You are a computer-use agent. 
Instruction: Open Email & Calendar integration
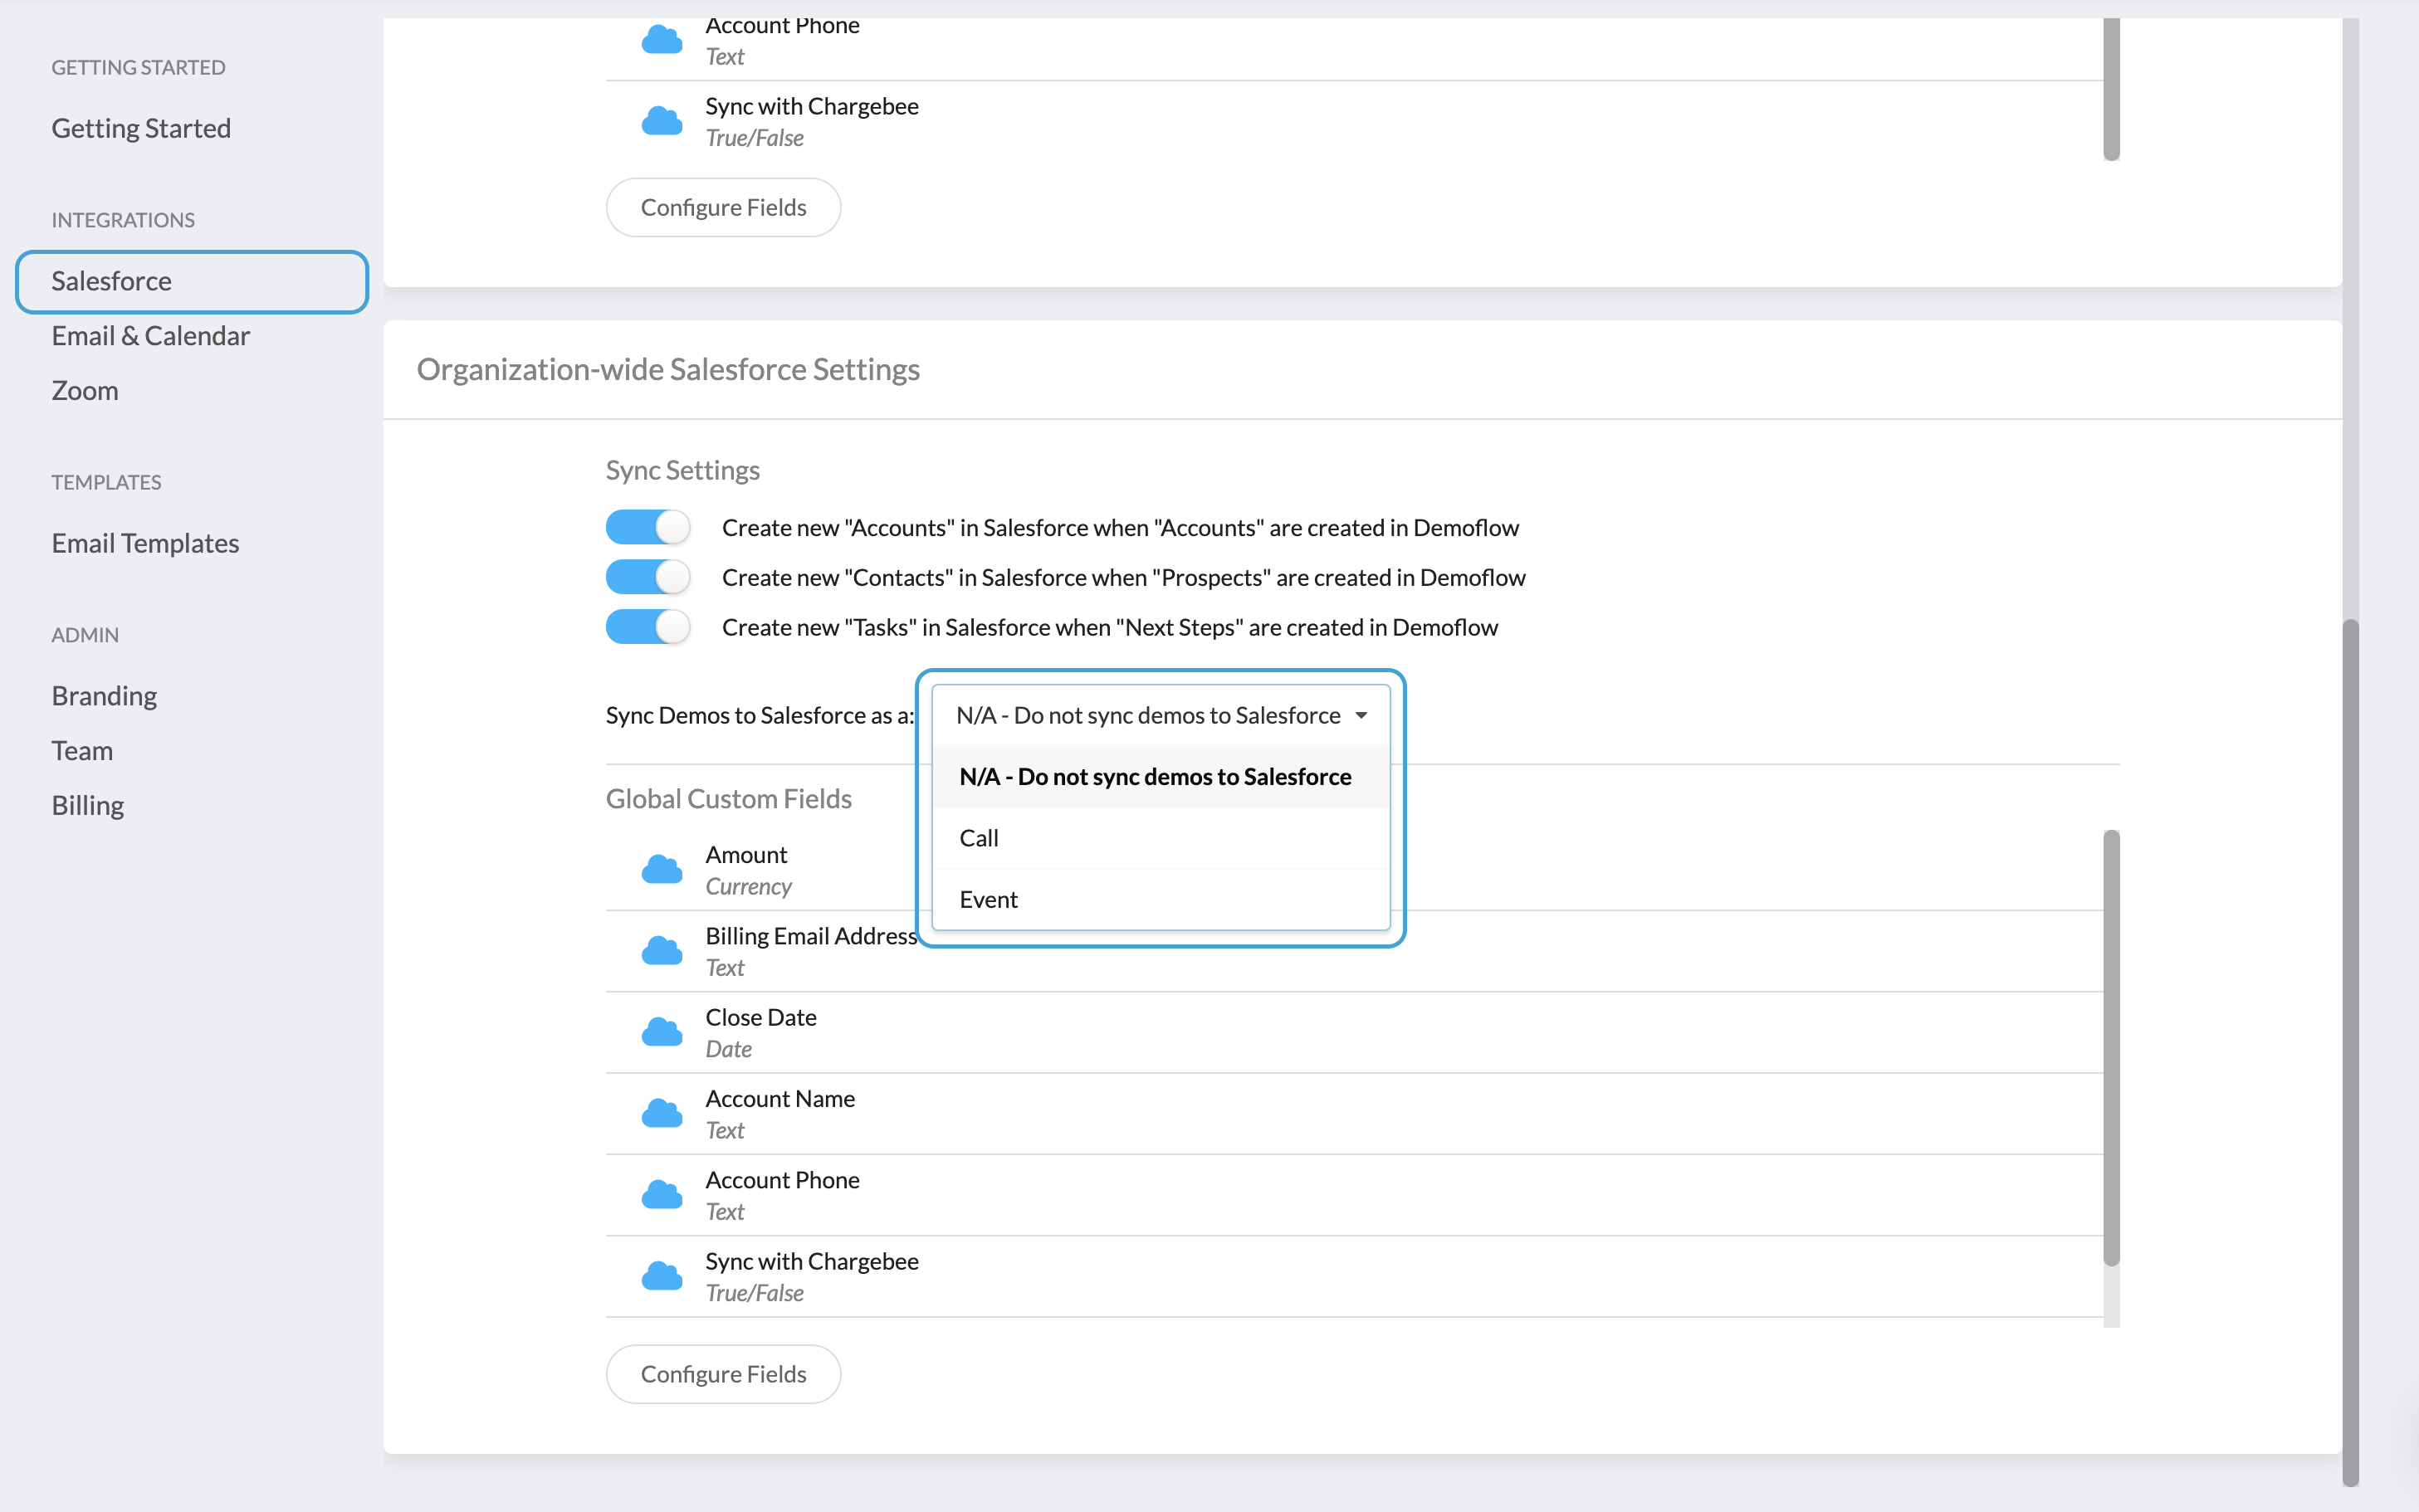(150, 336)
